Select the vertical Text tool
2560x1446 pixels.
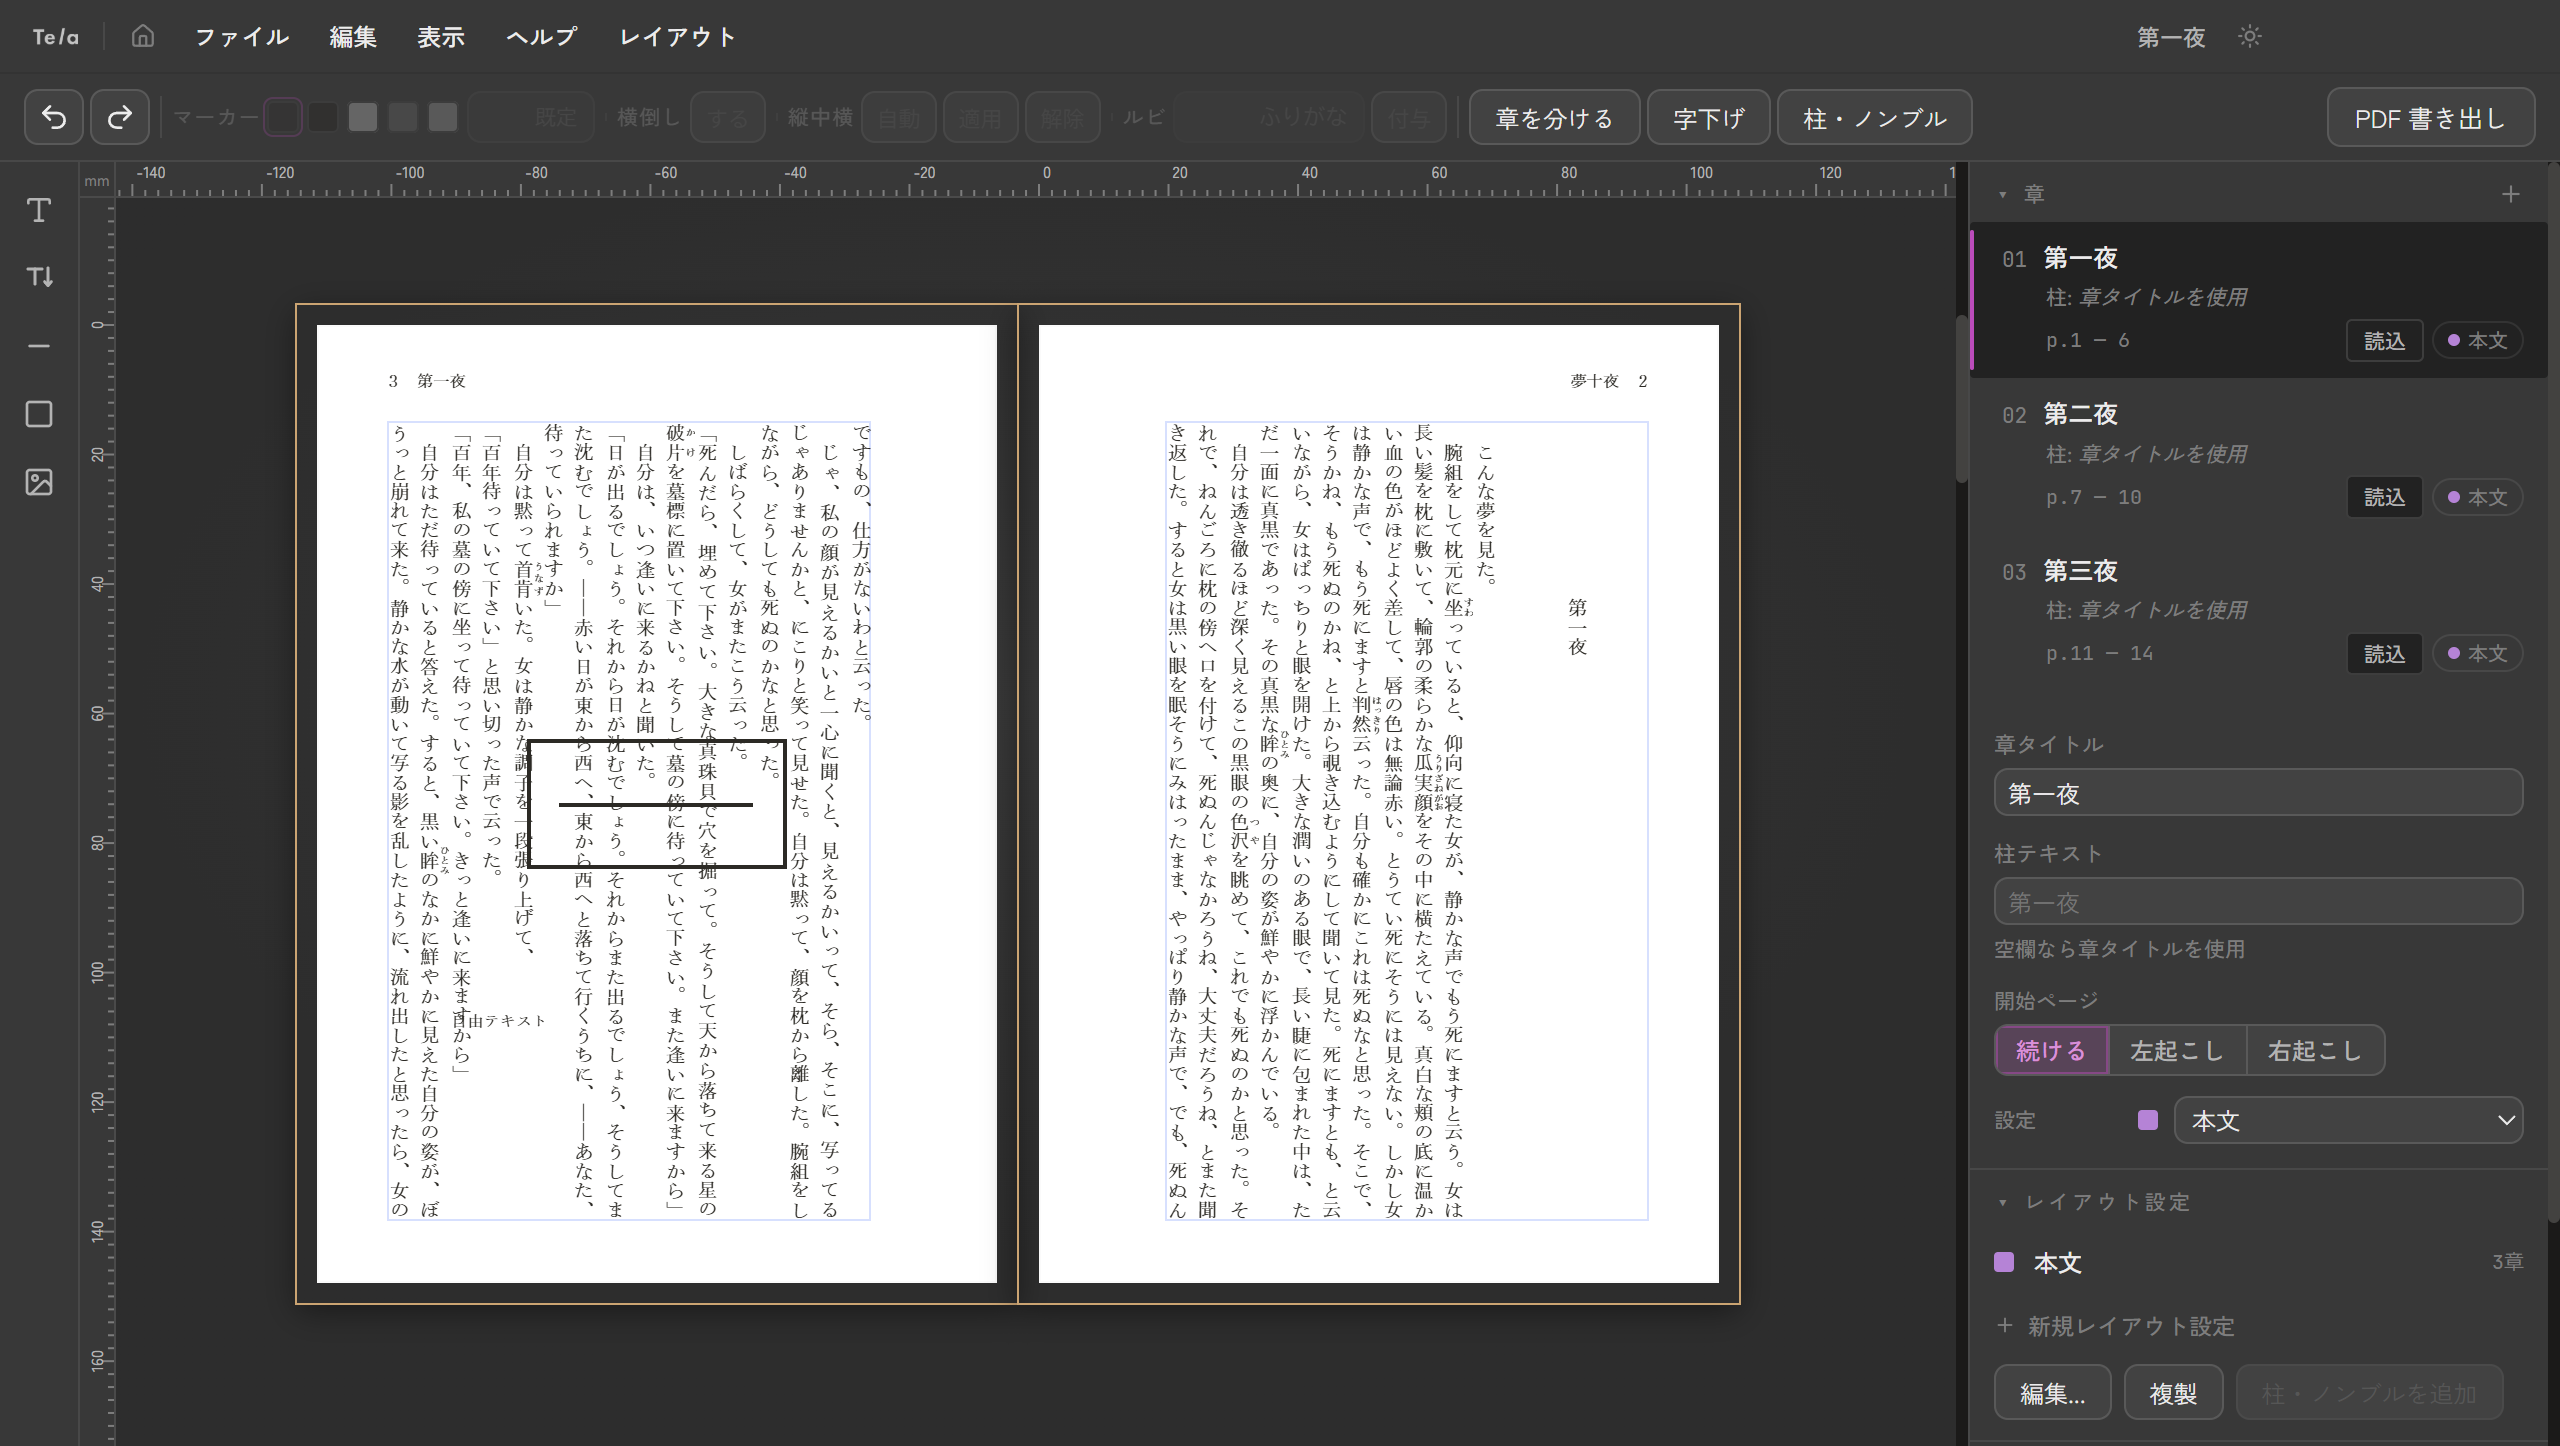(39, 277)
